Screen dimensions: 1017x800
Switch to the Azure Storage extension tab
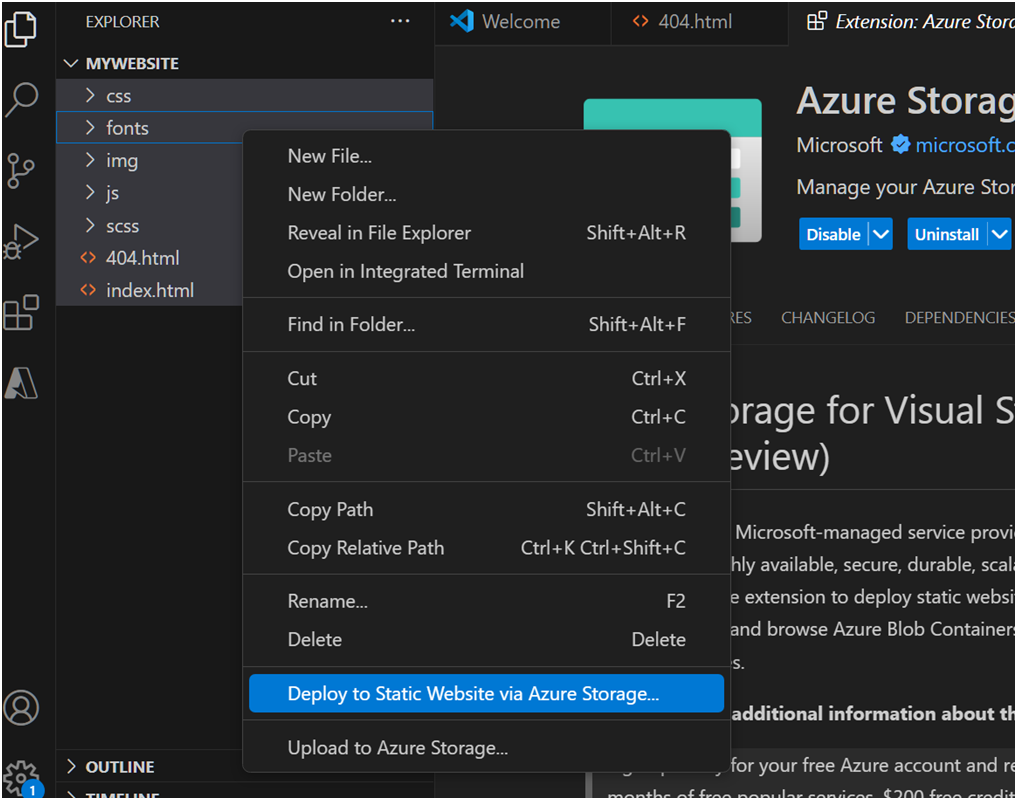pyautogui.click(x=903, y=22)
